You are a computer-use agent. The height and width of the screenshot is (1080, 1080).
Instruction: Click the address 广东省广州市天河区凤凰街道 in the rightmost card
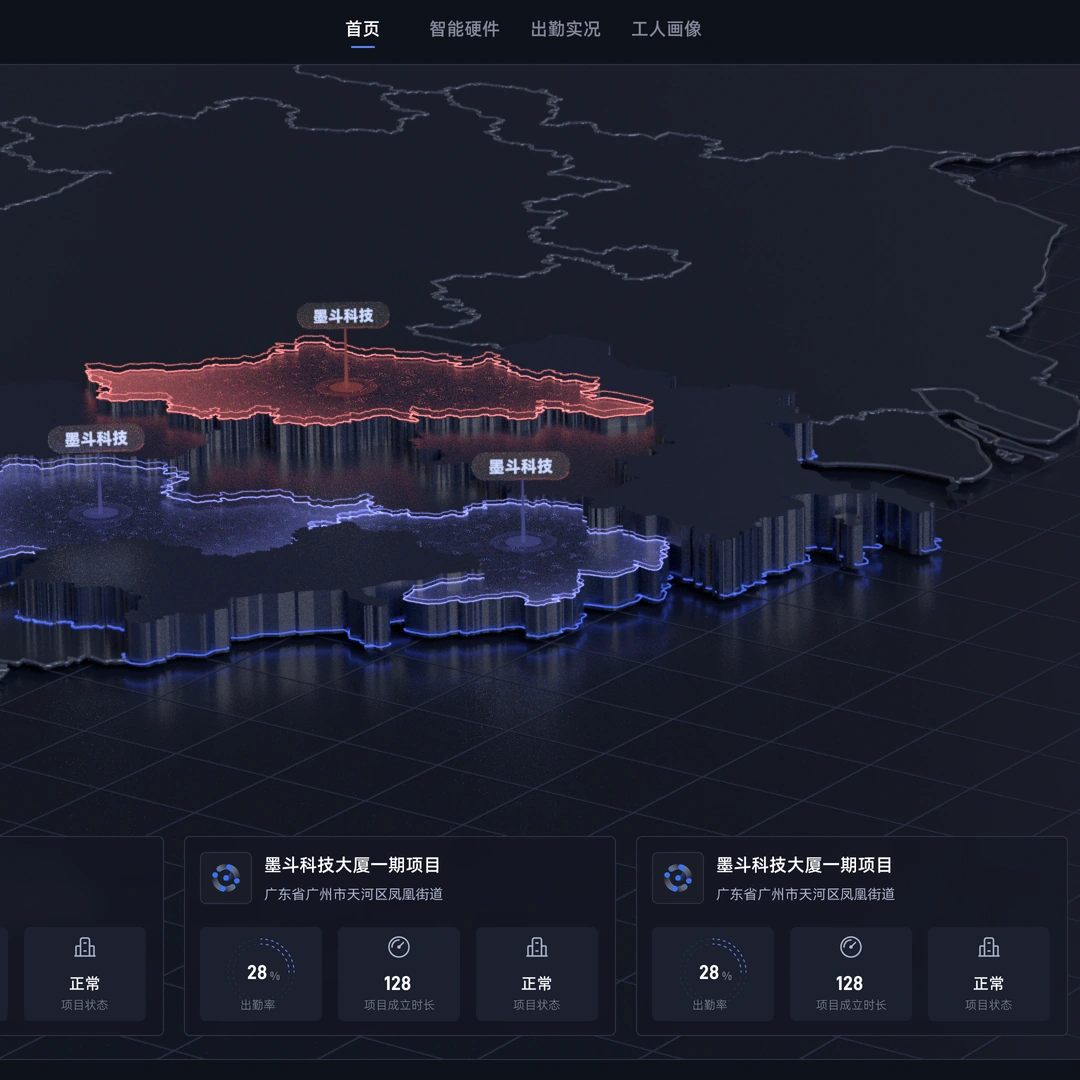[x=805, y=894]
